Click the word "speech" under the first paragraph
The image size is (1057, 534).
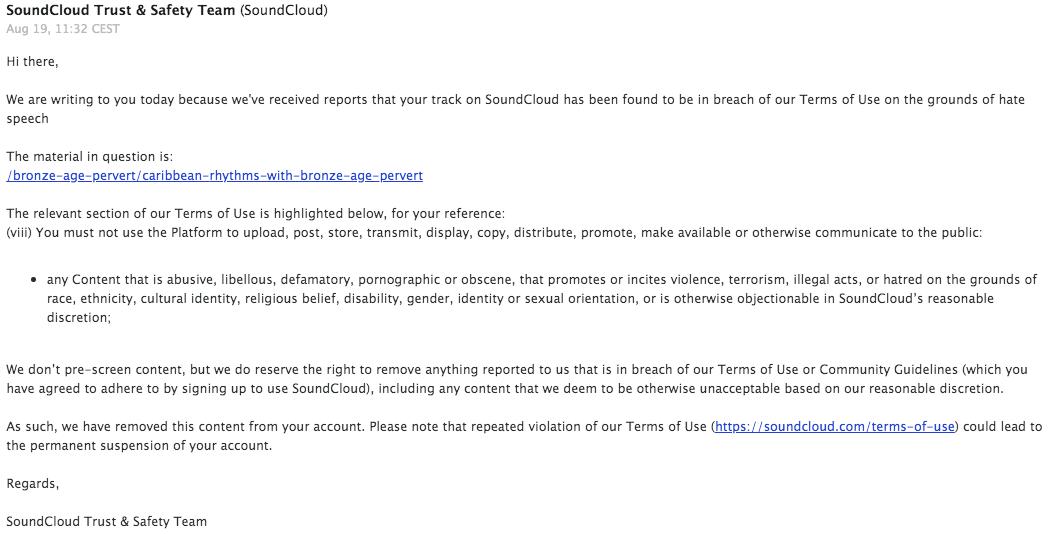27,119
